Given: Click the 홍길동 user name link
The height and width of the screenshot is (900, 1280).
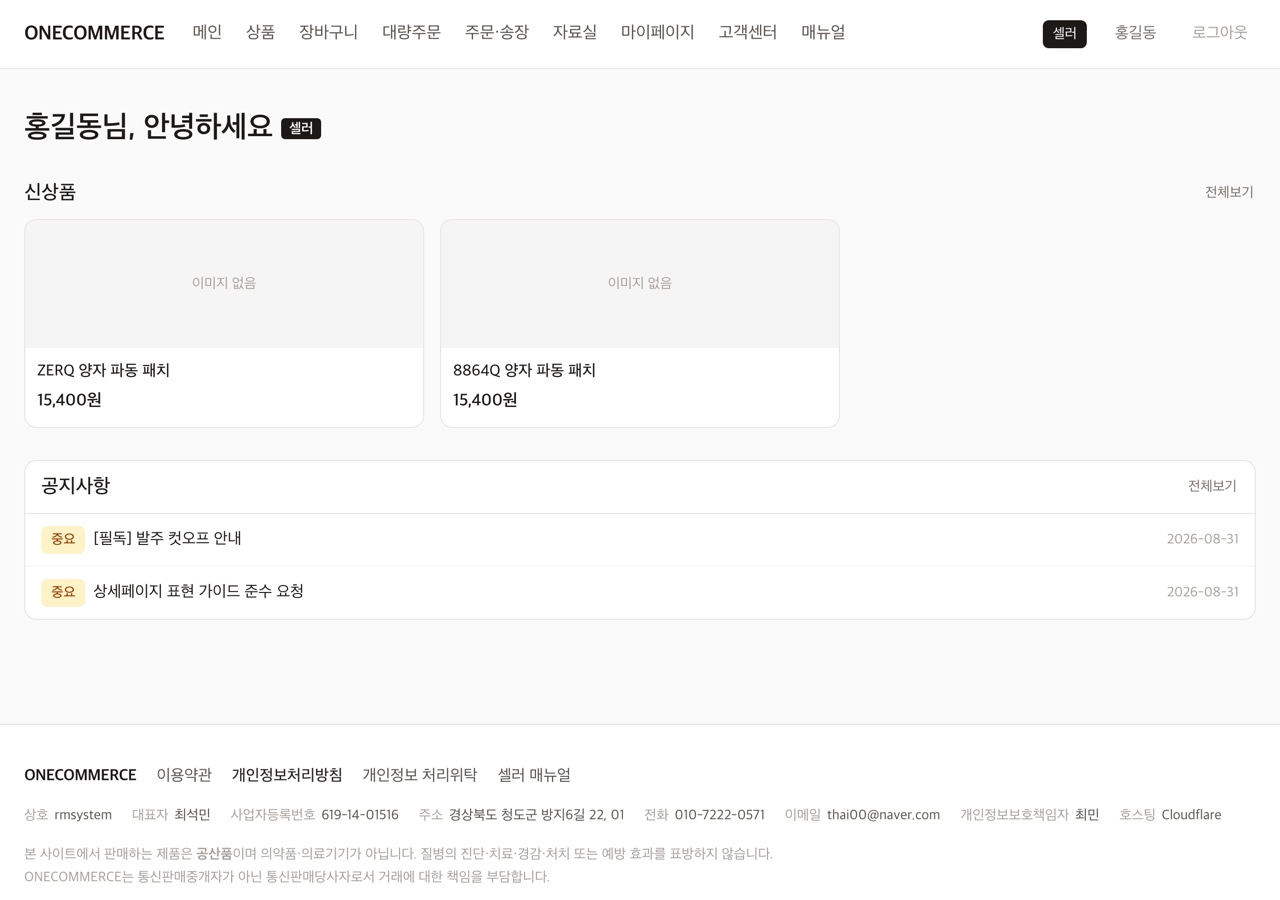Looking at the screenshot, I should pyautogui.click(x=1135, y=33).
